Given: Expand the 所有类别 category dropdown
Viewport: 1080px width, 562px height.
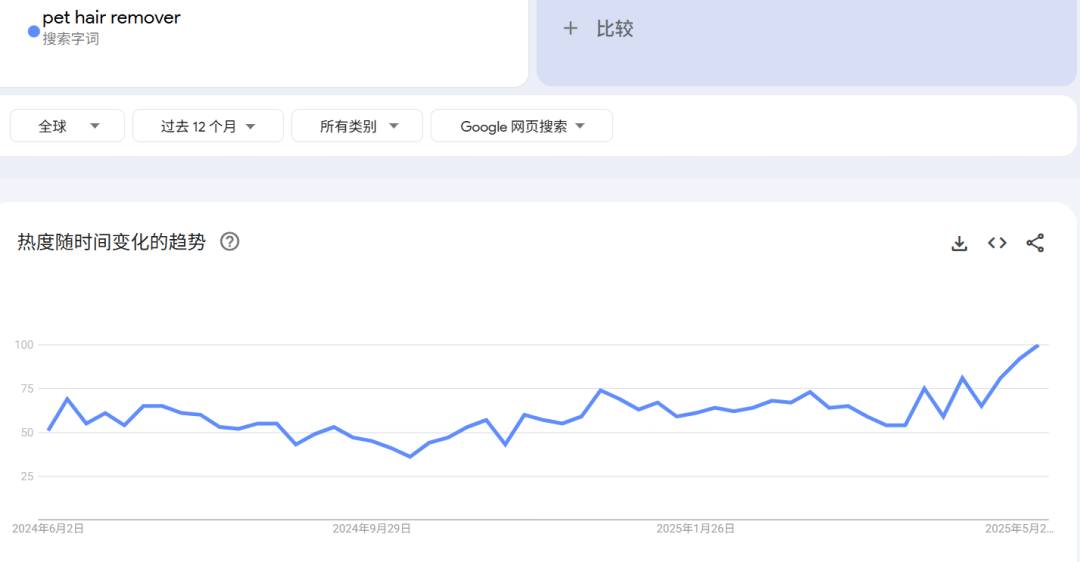Looking at the screenshot, I should (358, 126).
